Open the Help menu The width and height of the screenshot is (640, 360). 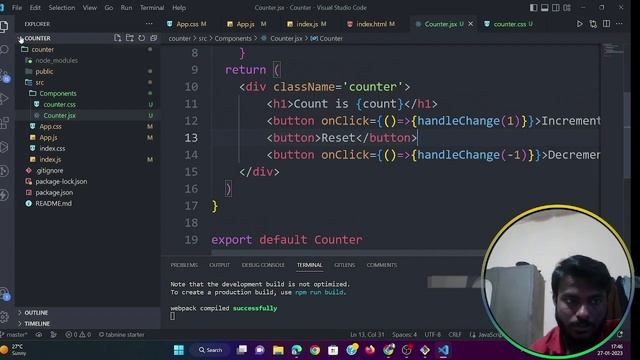[x=179, y=8]
